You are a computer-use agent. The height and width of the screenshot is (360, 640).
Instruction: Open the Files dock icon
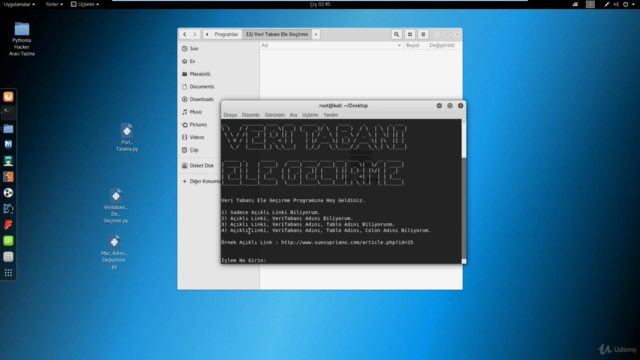(x=8, y=129)
